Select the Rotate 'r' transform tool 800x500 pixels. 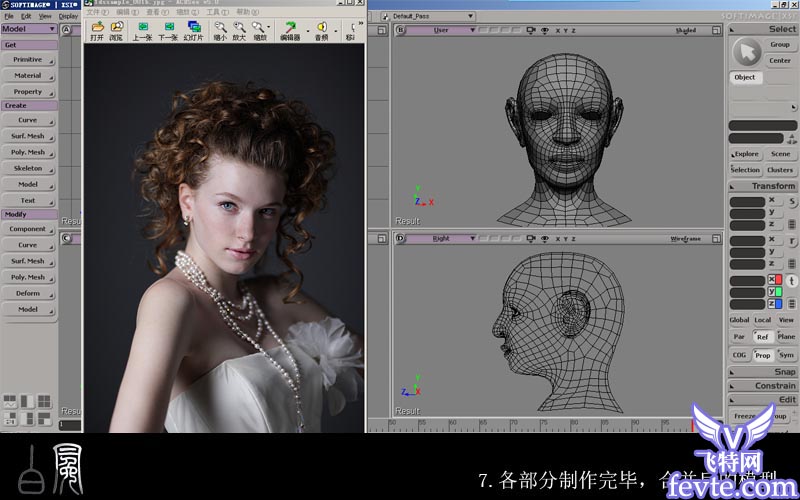point(792,241)
